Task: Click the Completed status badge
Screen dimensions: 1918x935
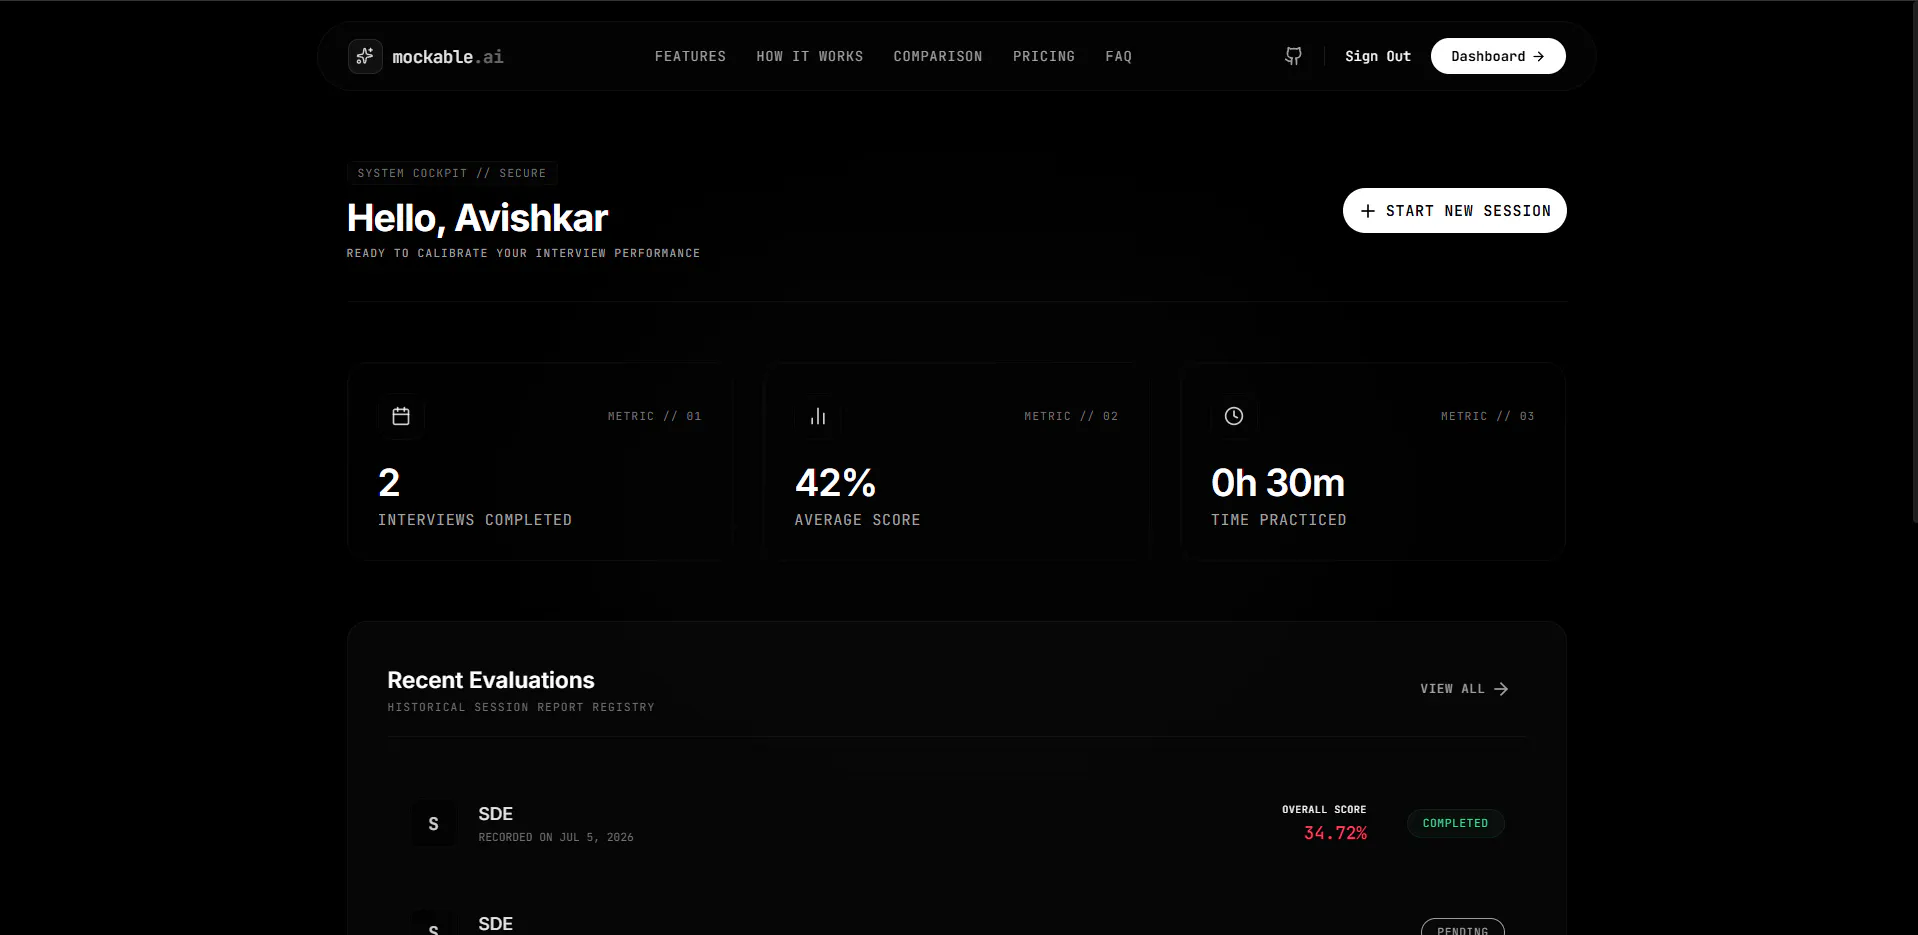Action: [1456, 823]
